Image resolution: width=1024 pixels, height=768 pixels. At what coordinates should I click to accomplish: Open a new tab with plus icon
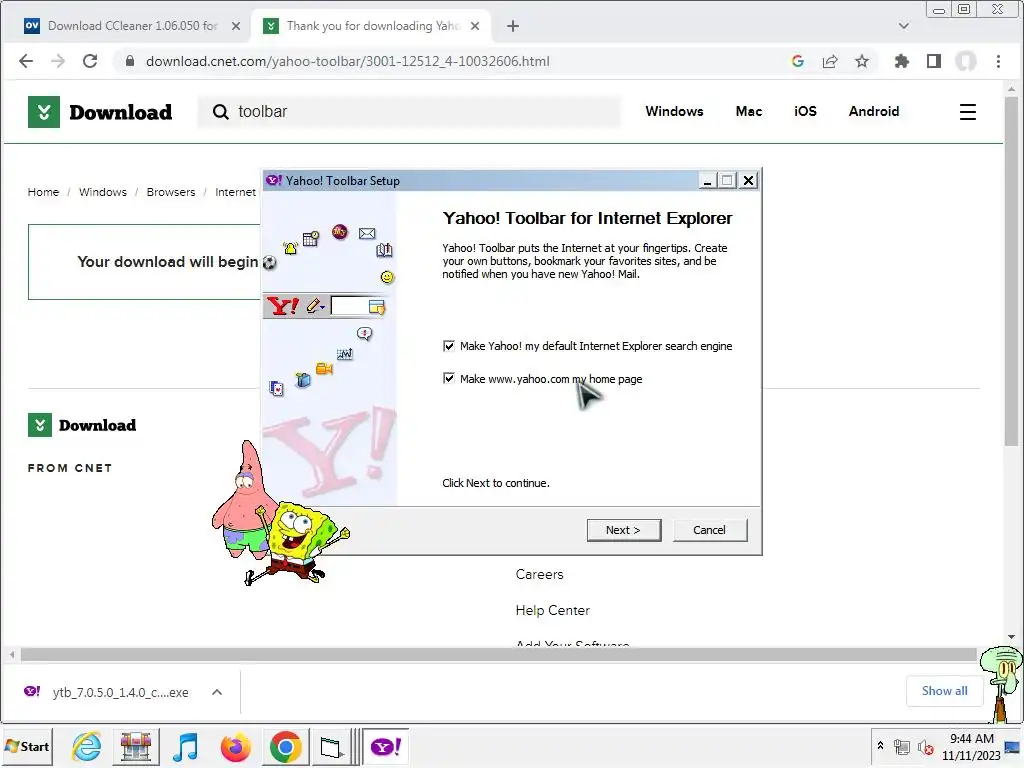(513, 26)
